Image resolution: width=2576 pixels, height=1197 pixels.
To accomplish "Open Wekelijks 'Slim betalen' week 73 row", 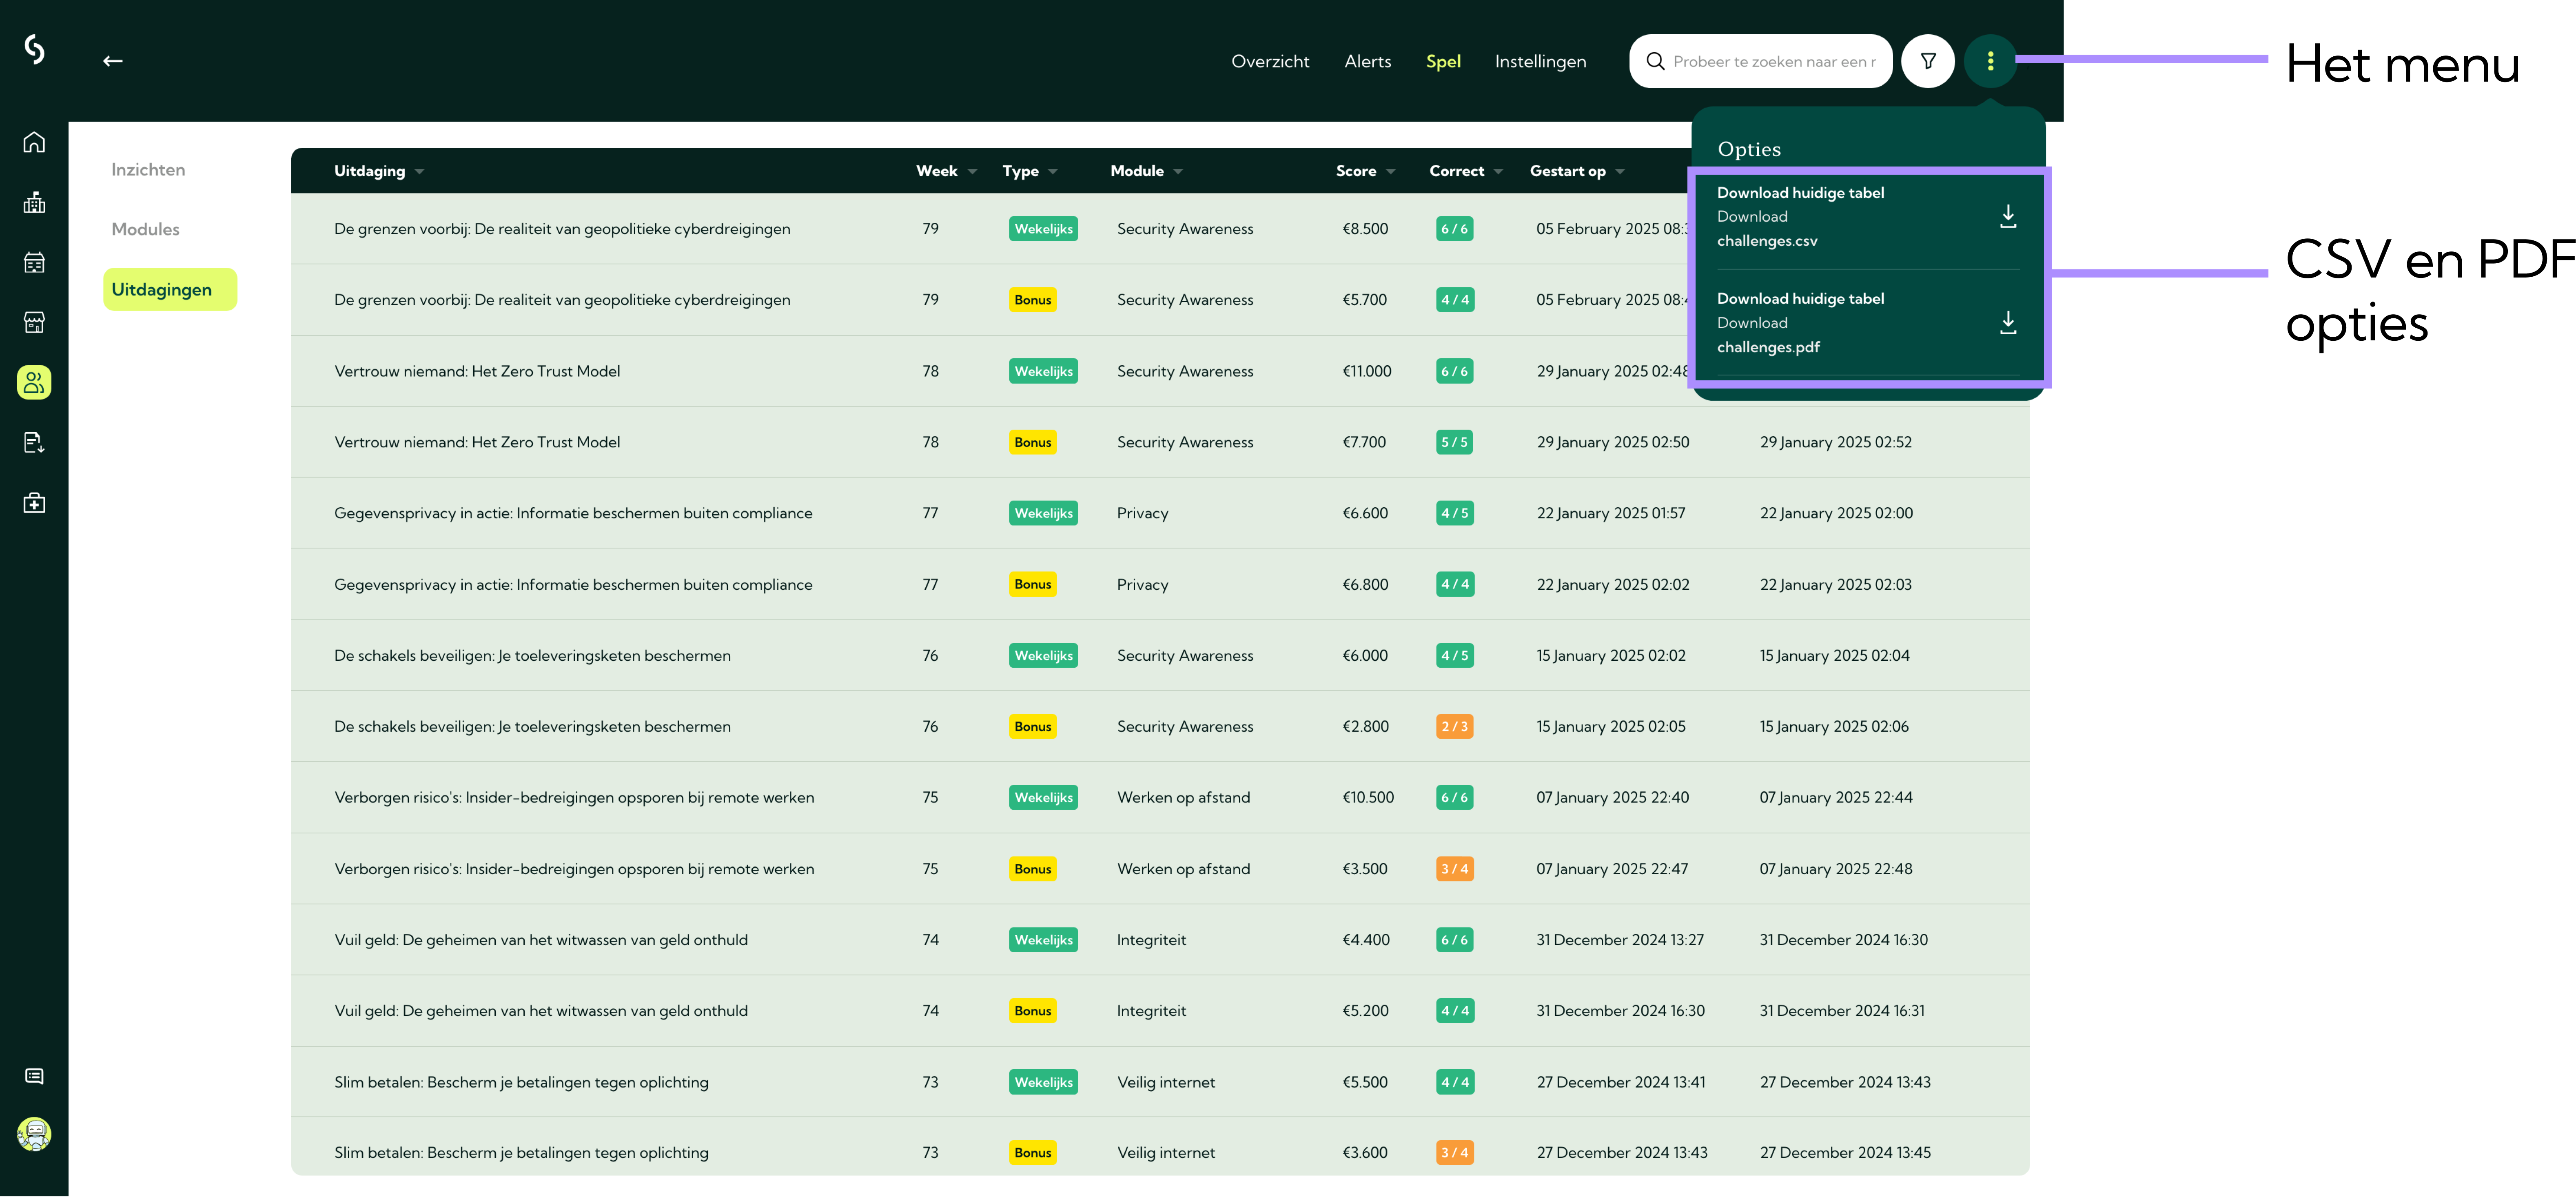I will pyautogui.click(x=1160, y=1082).
